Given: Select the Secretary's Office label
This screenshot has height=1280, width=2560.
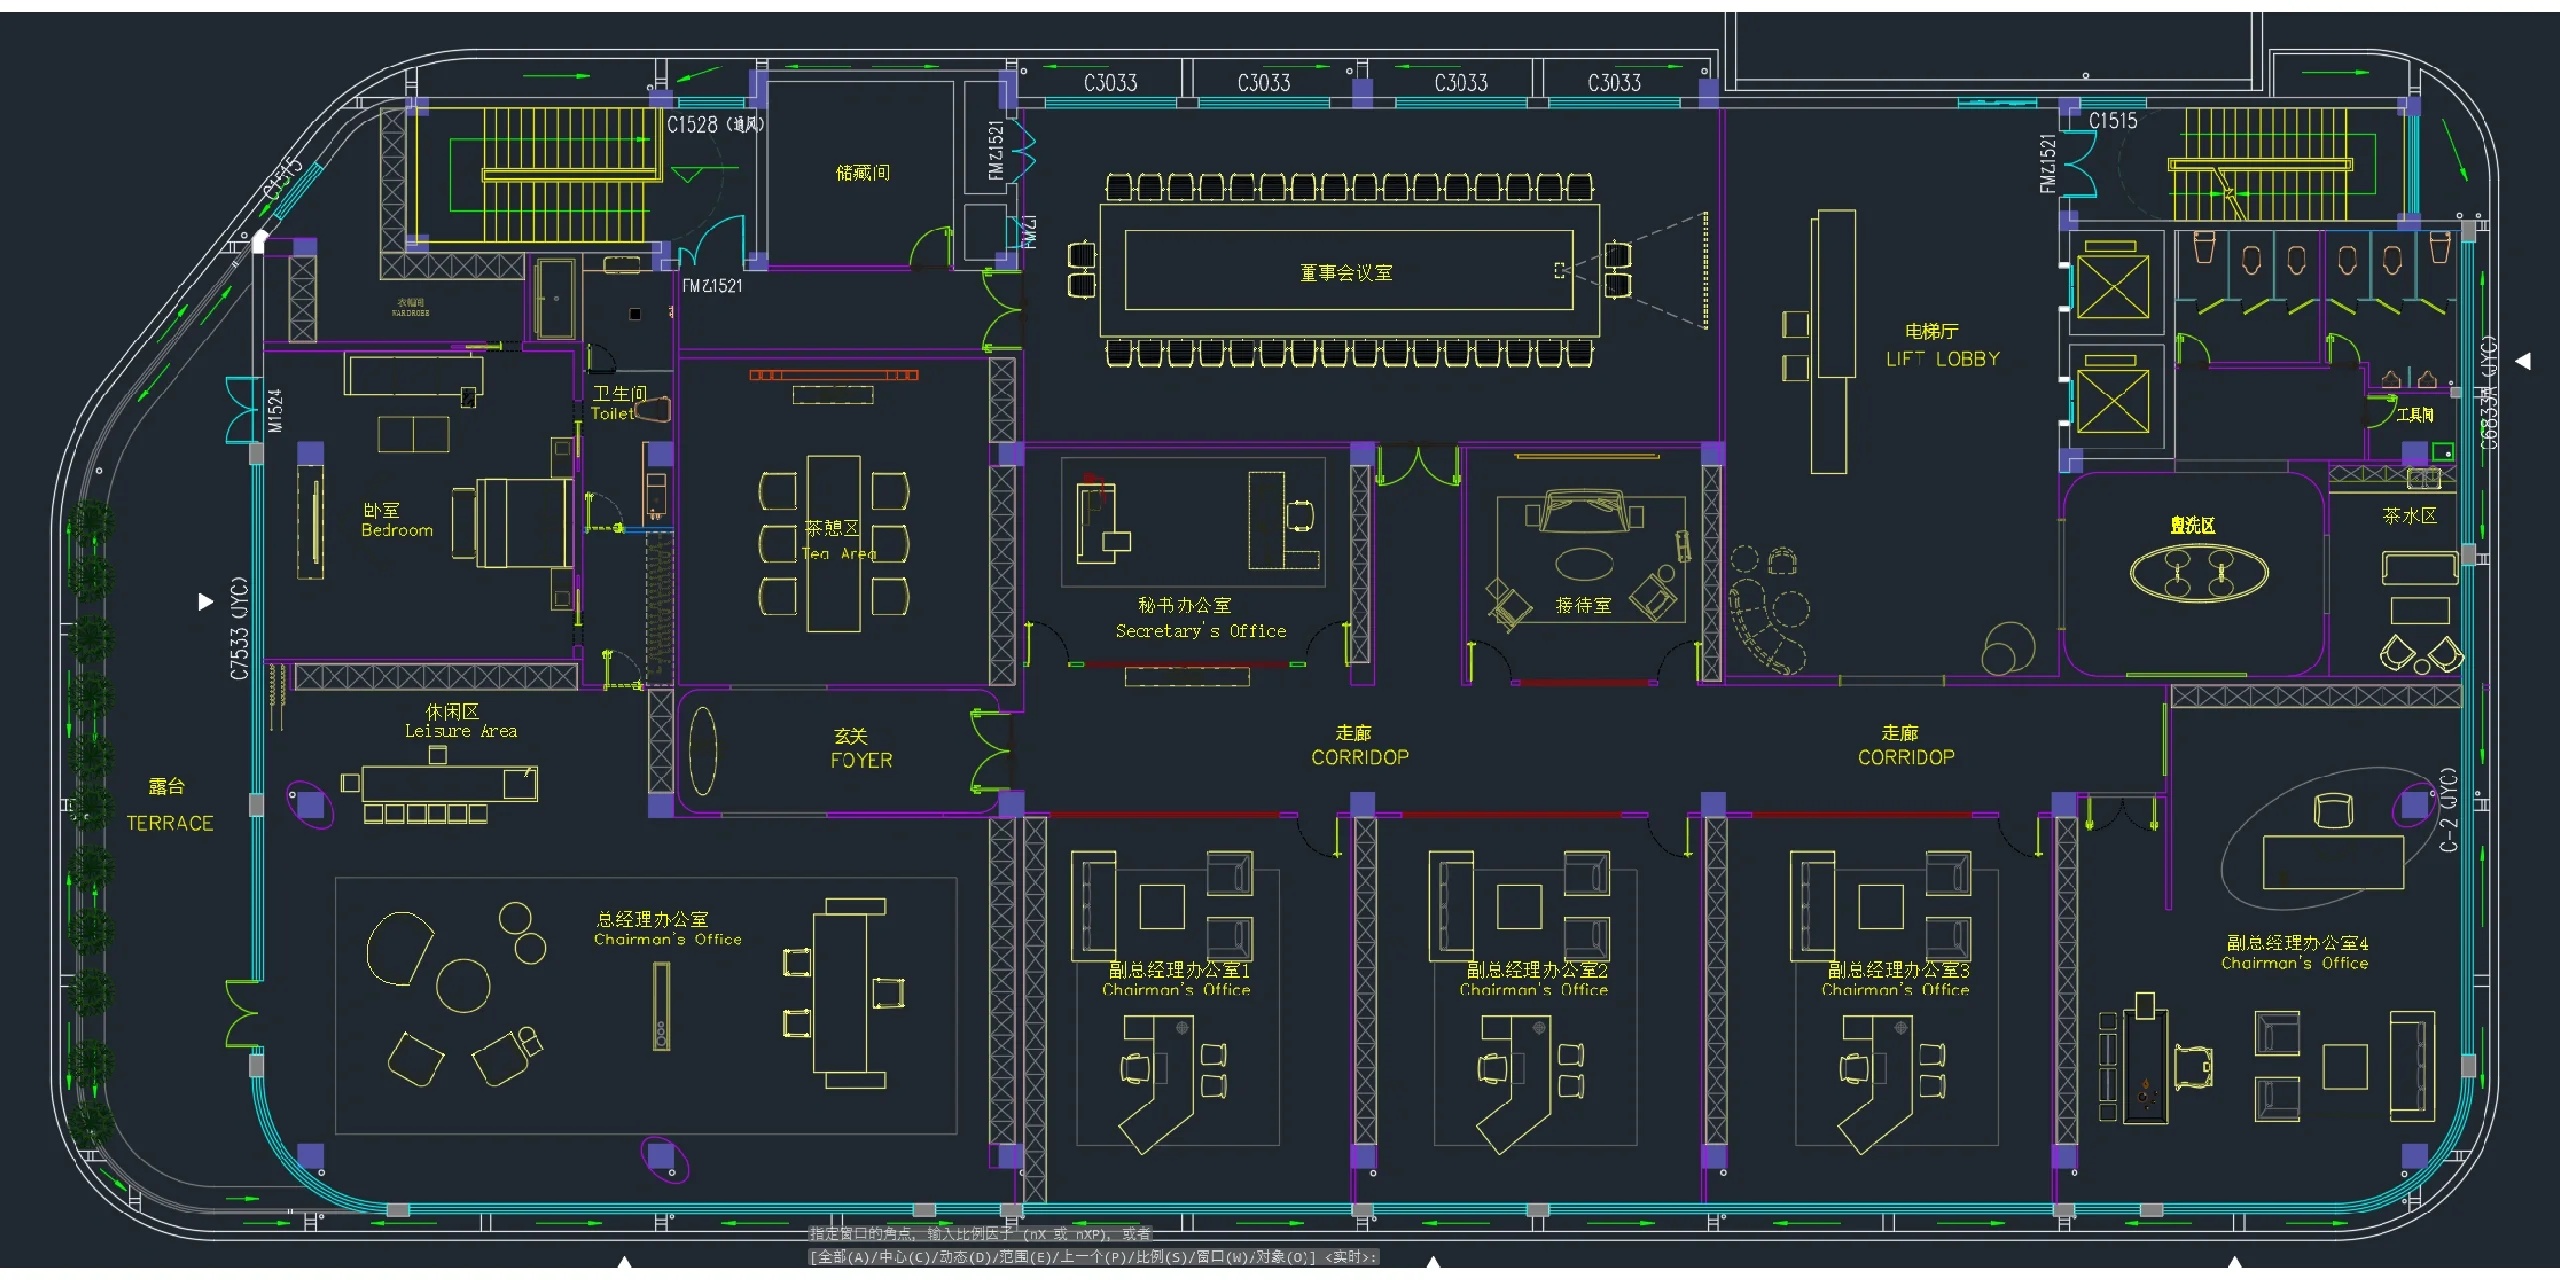Looking at the screenshot, I should pyautogui.click(x=1200, y=631).
